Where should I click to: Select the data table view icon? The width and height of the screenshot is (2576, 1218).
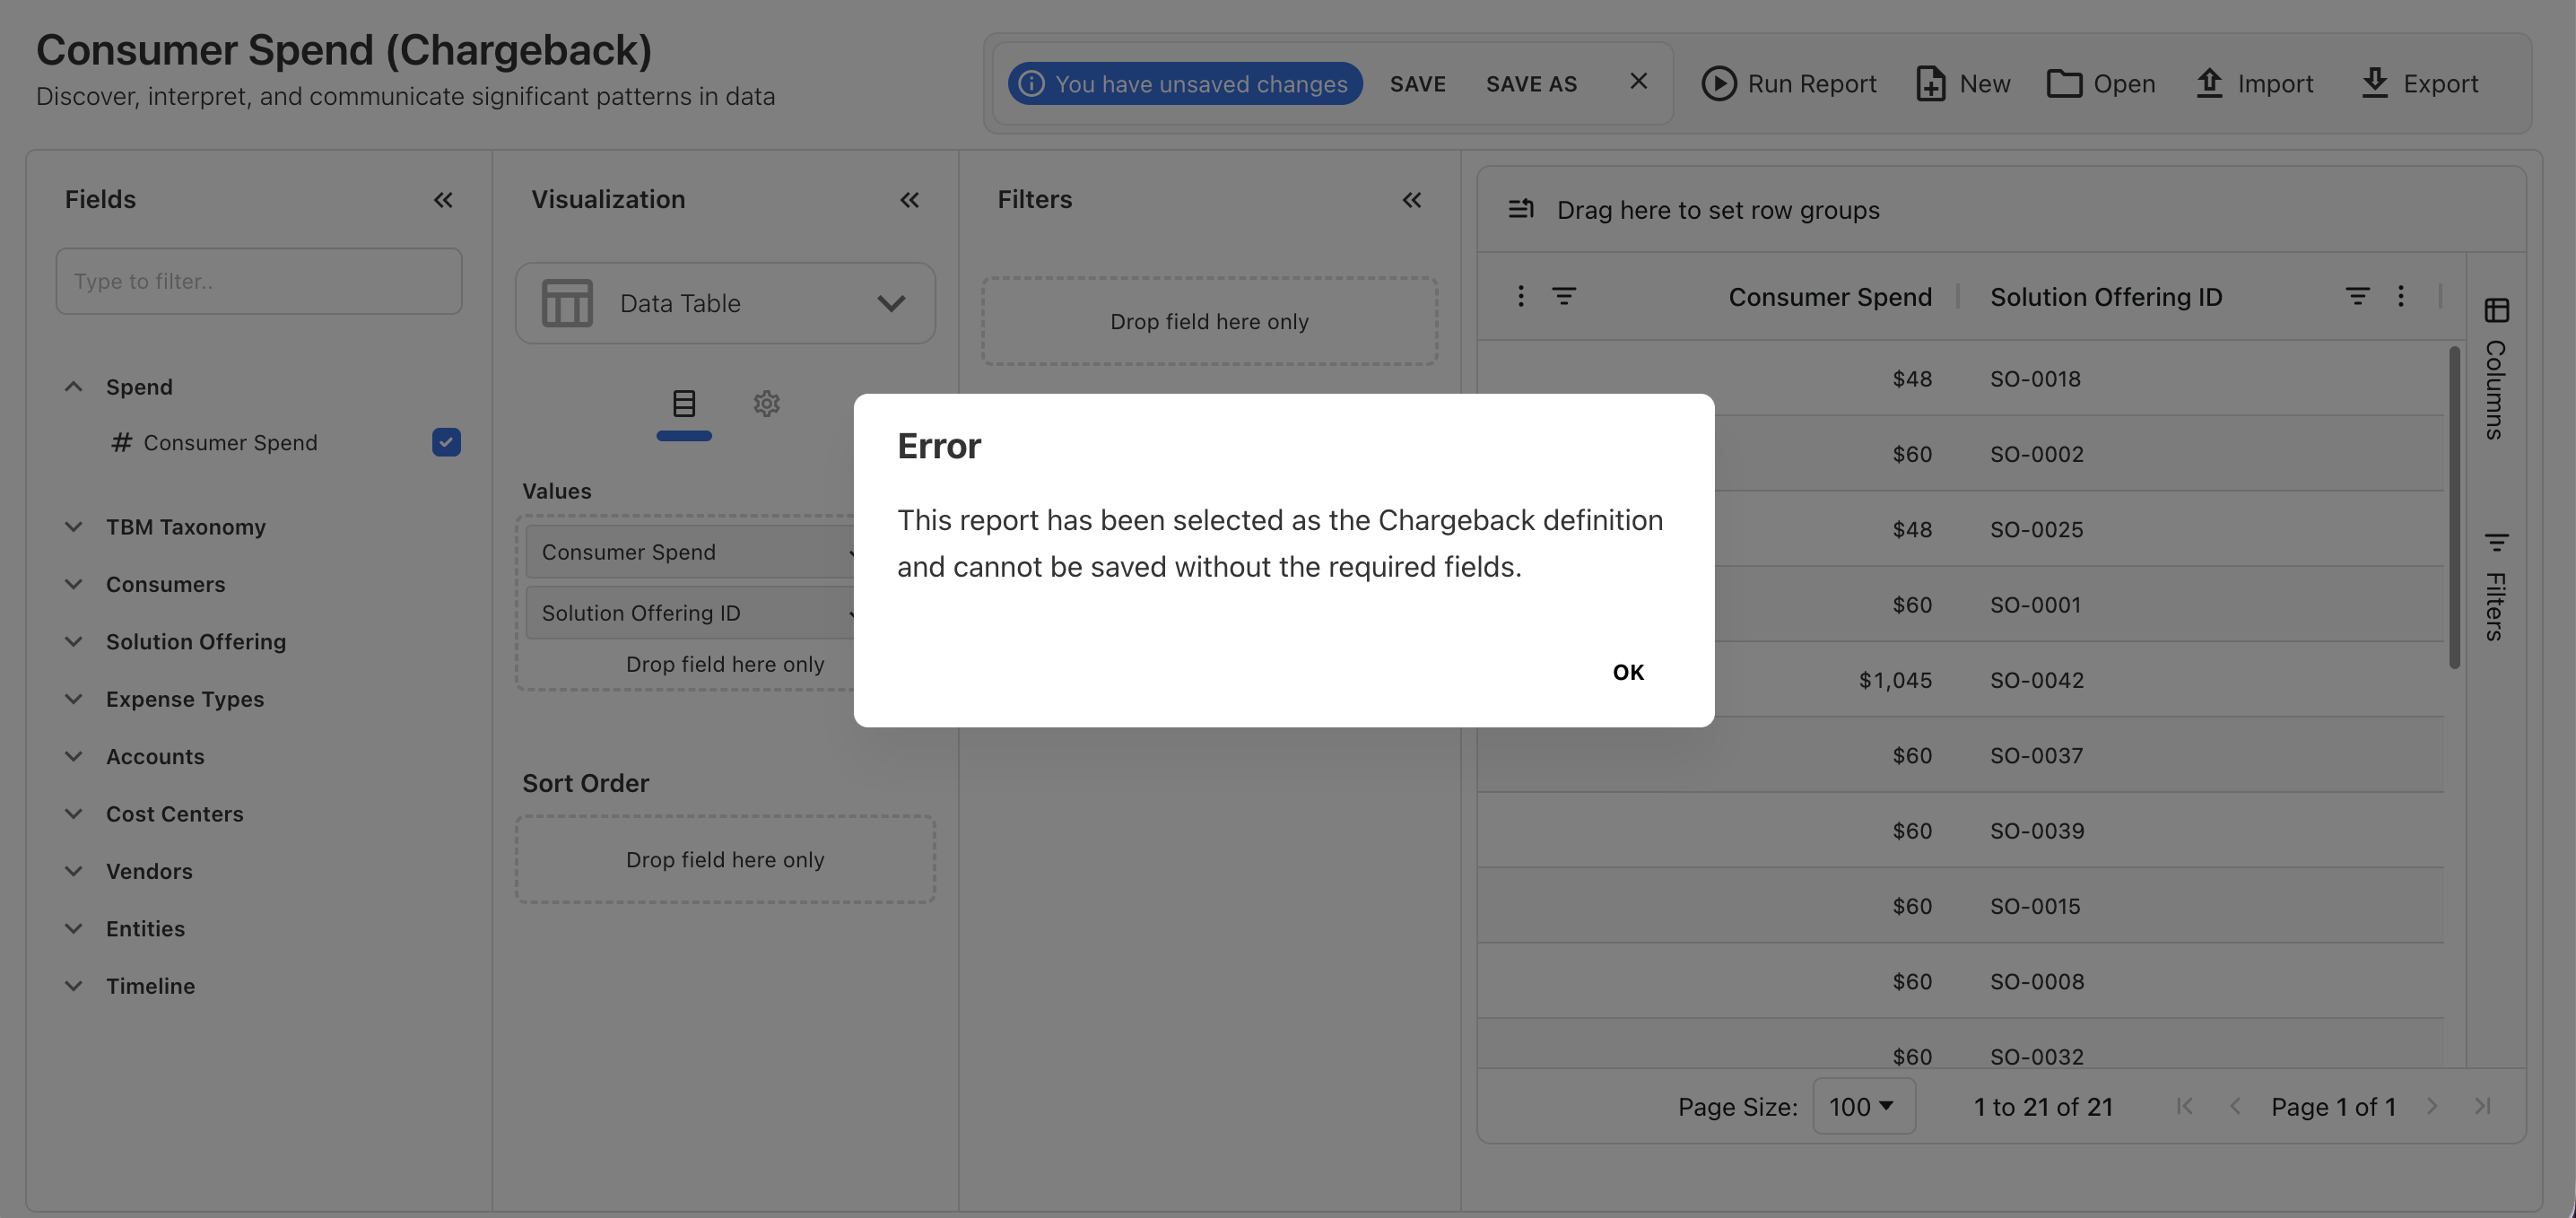click(684, 404)
